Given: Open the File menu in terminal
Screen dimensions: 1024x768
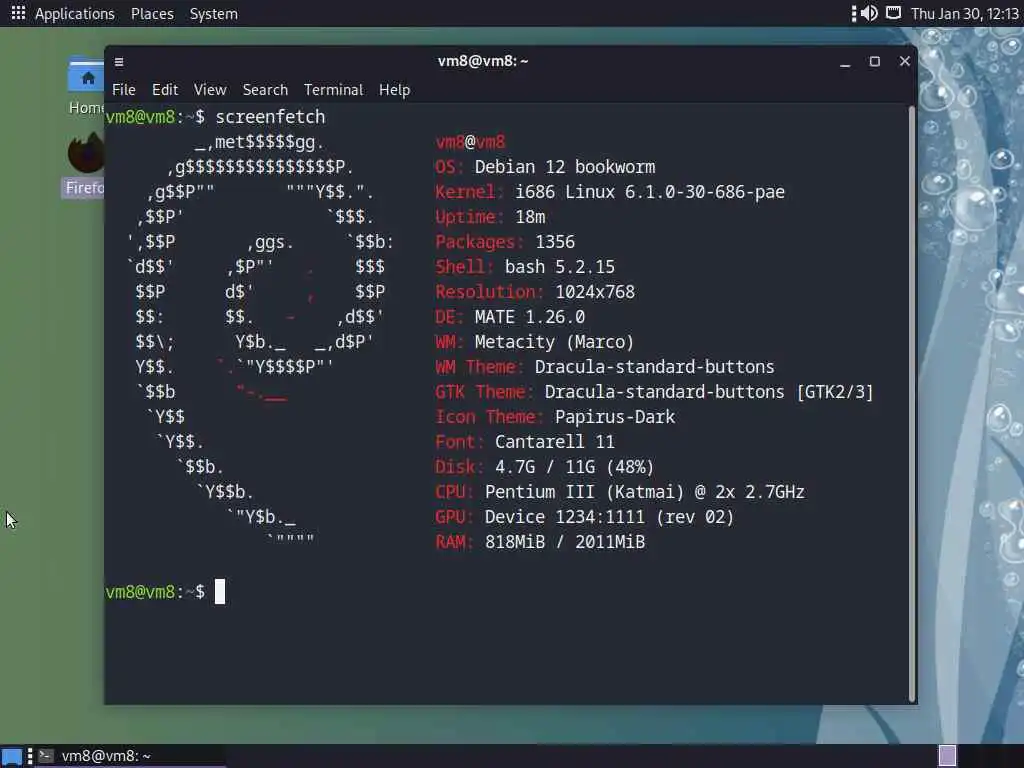Looking at the screenshot, I should [123, 89].
